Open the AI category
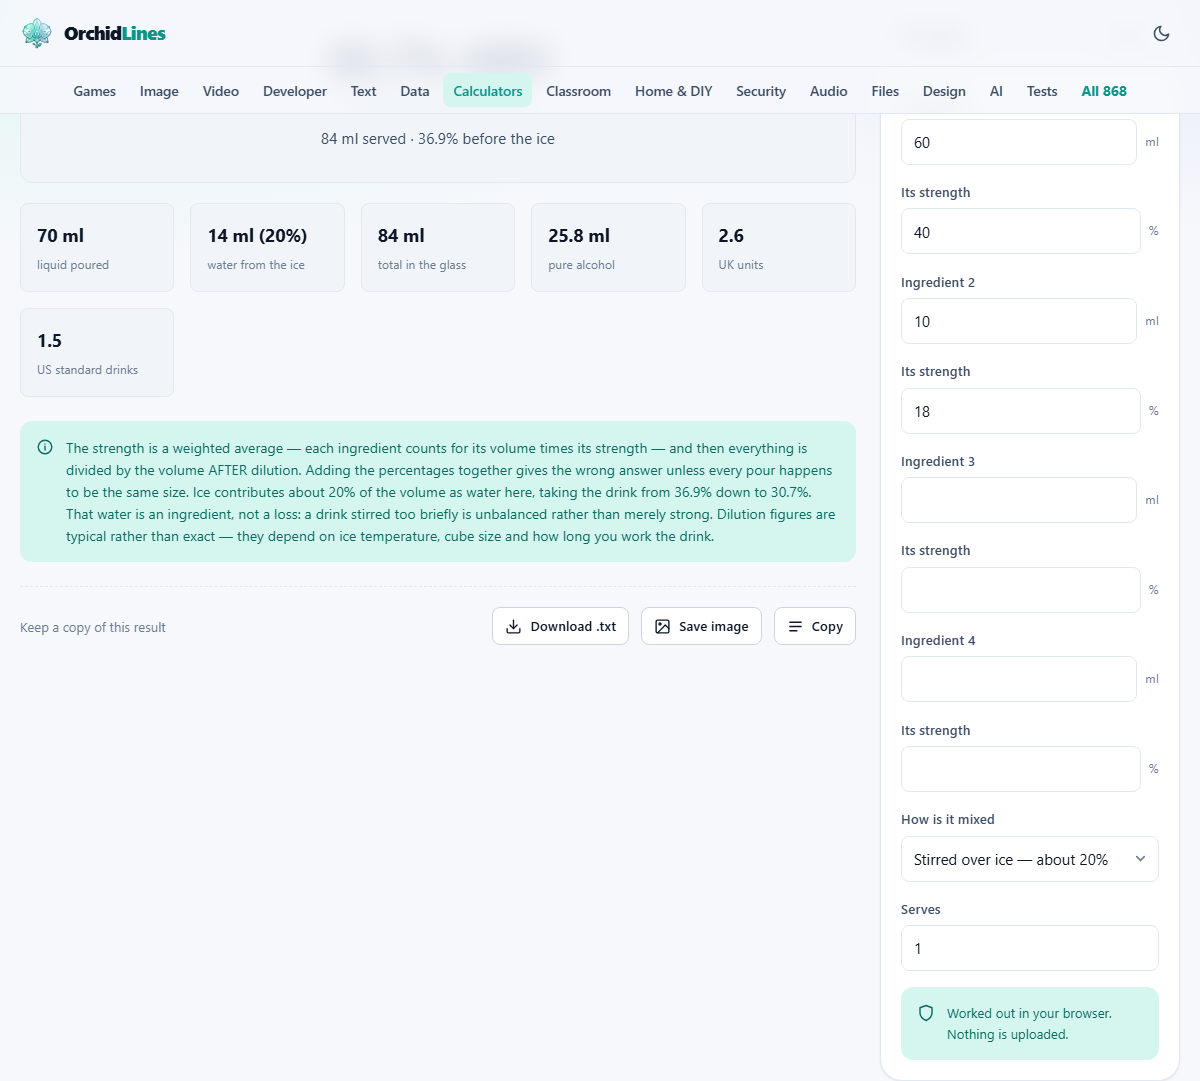 pos(996,91)
